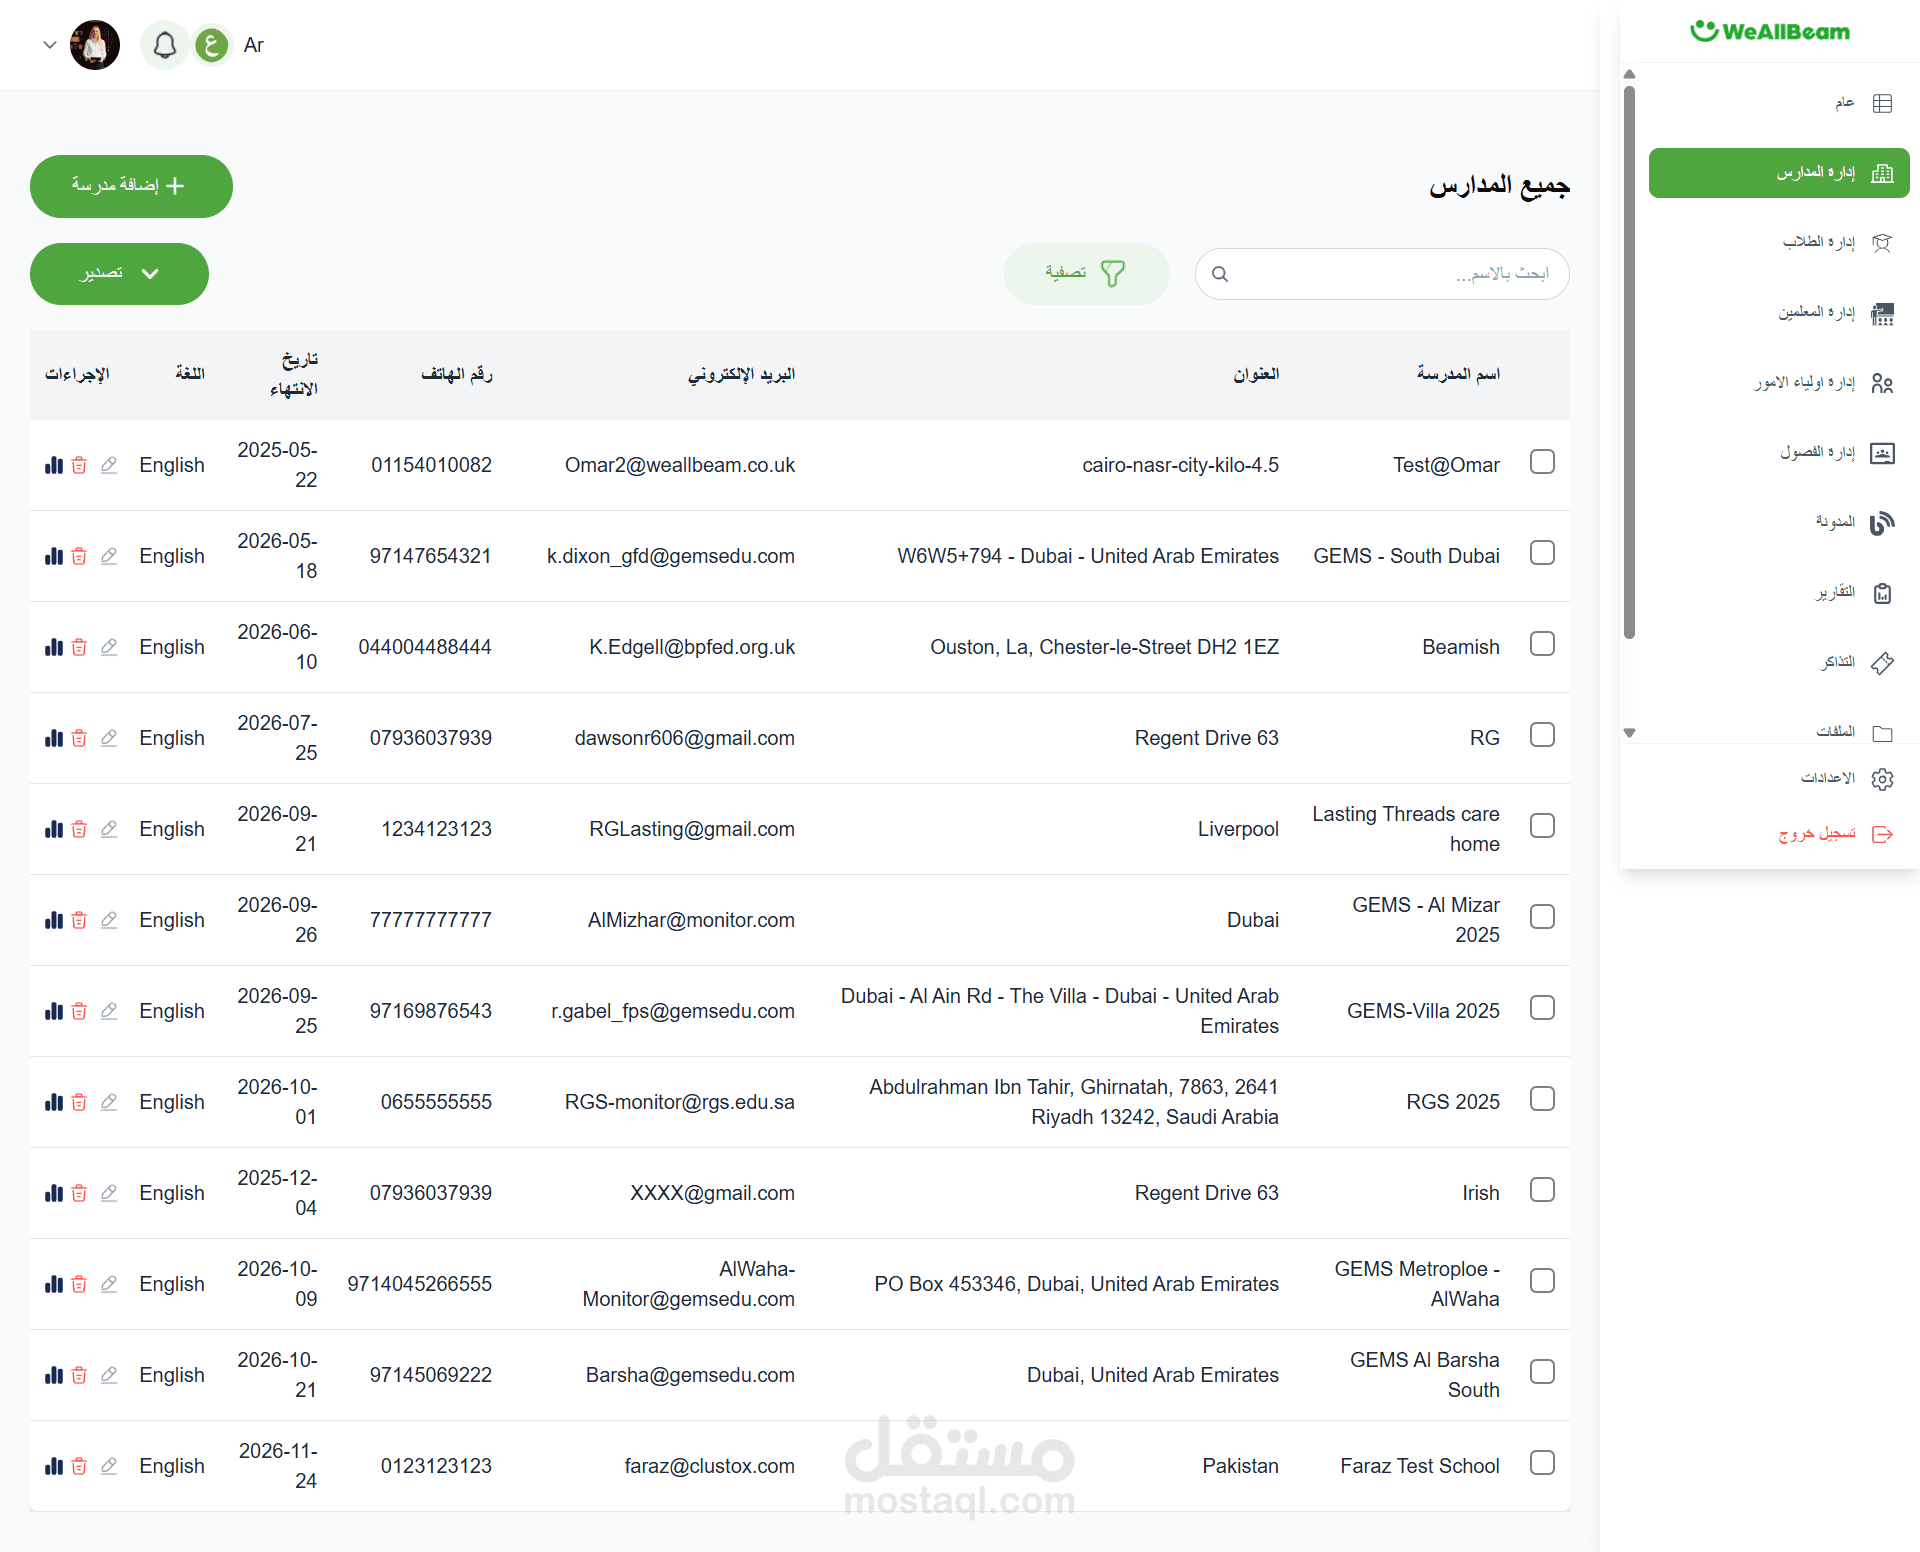Open statistics icon for GEMS-Villa 2025 row
This screenshot has height=1552, width=1920.
point(54,1011)
